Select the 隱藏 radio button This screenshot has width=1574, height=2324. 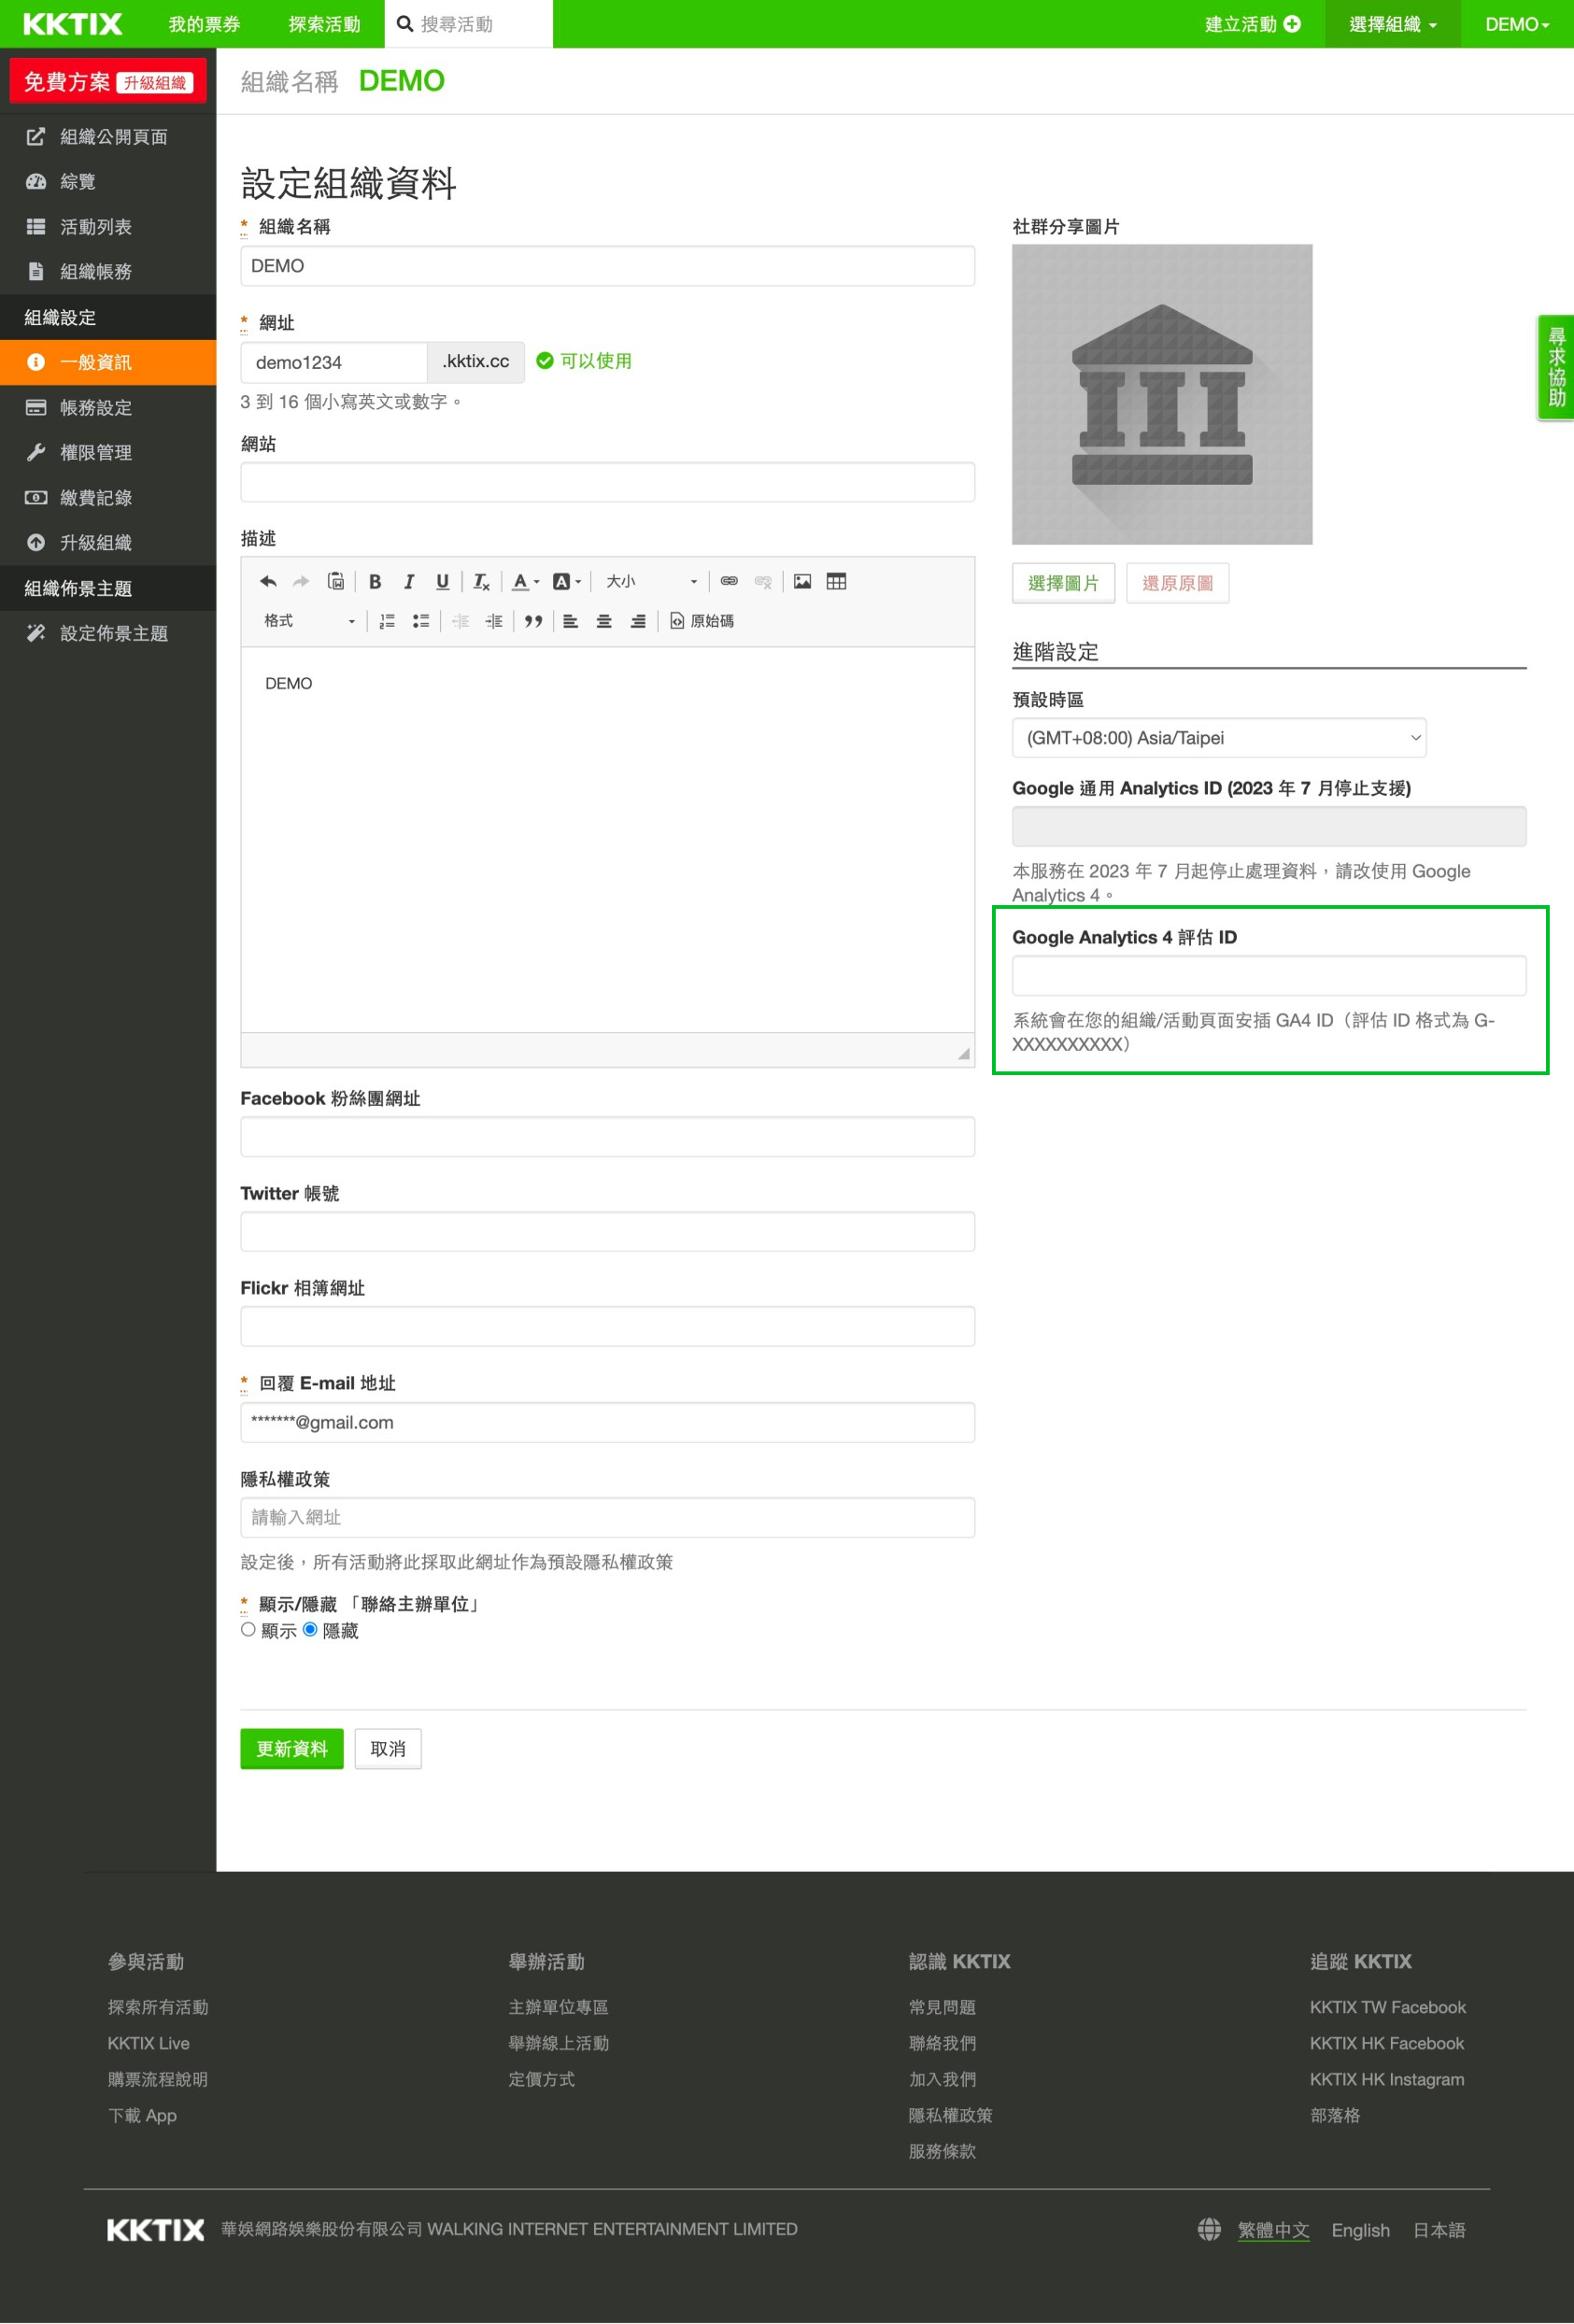(x=310, y=1629)
